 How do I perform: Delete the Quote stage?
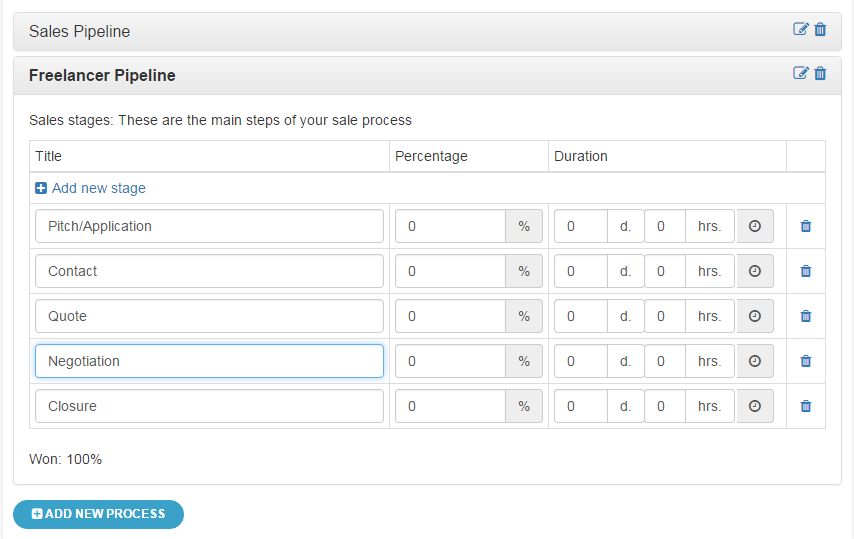click(x=806, y=316)
